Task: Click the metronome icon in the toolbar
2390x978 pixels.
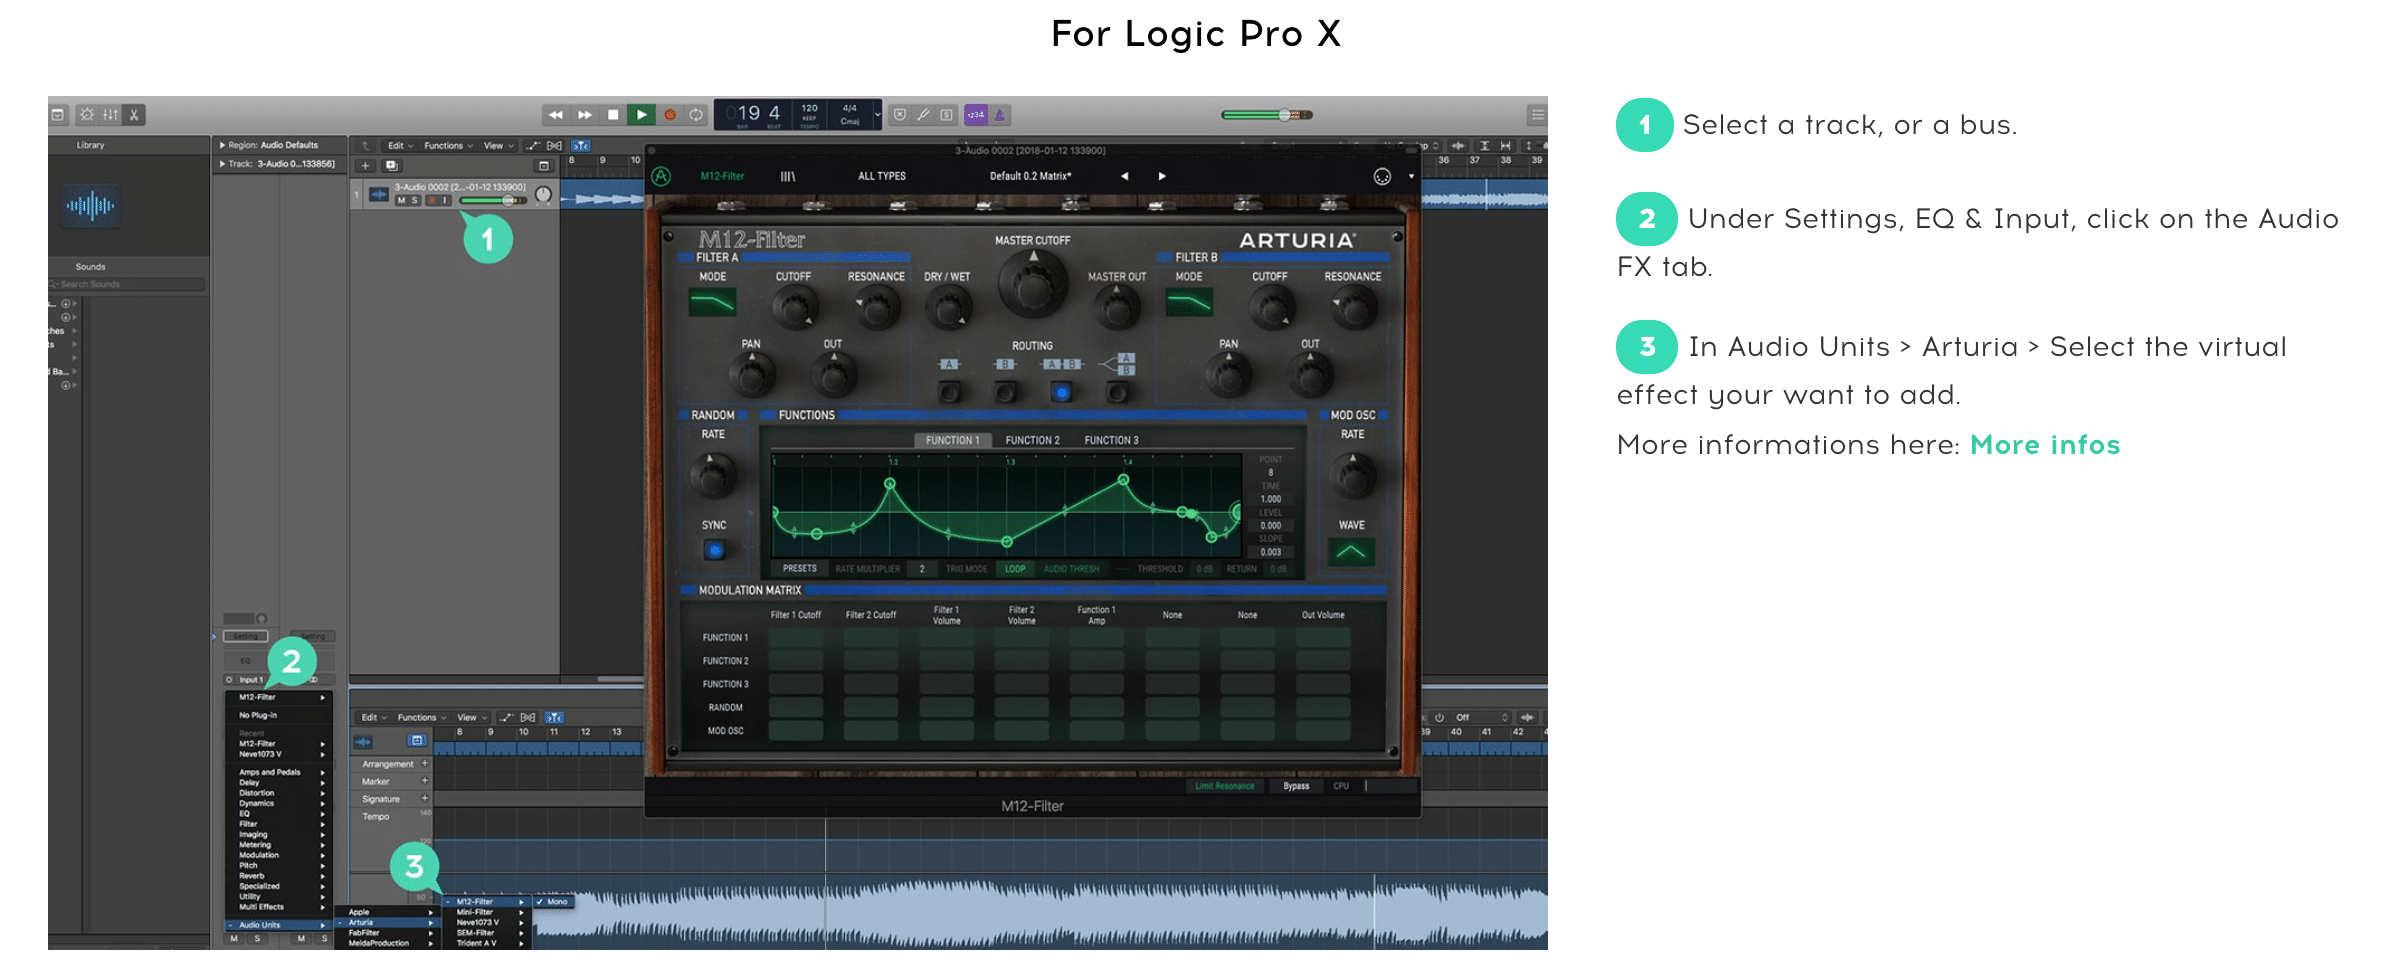Action: tap(998, 115)
